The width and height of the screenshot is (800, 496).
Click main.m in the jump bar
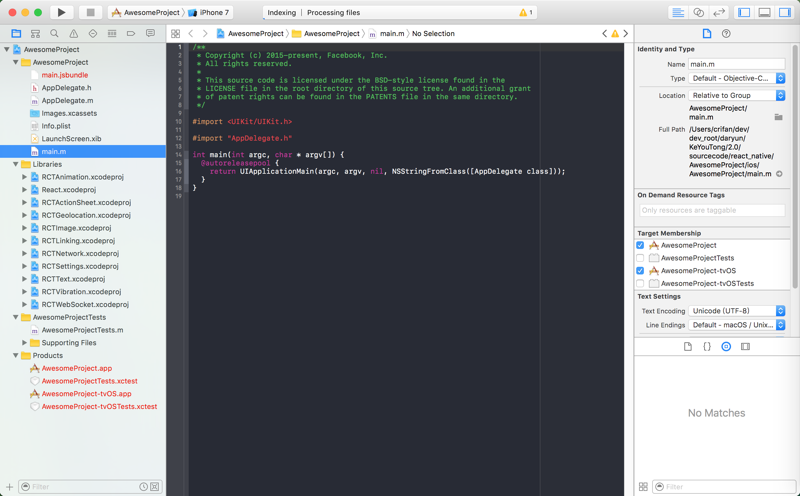pos(387,34)
